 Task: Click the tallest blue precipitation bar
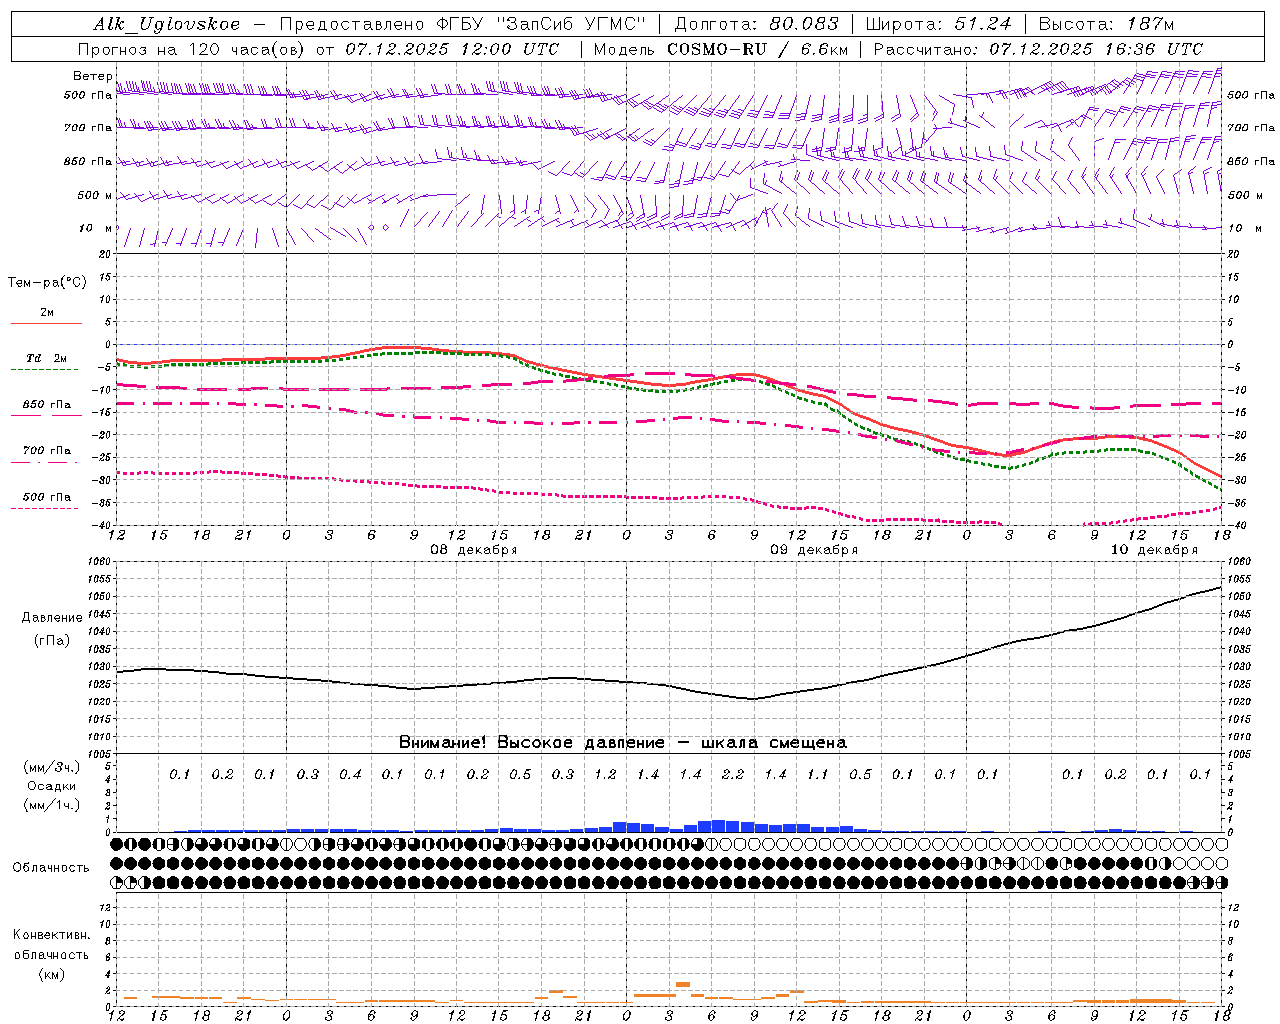pos(718,826)
